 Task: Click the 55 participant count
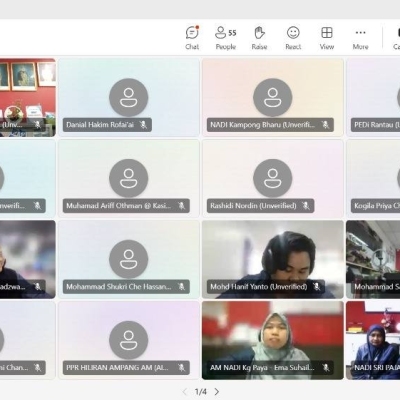tap(232, 33)
